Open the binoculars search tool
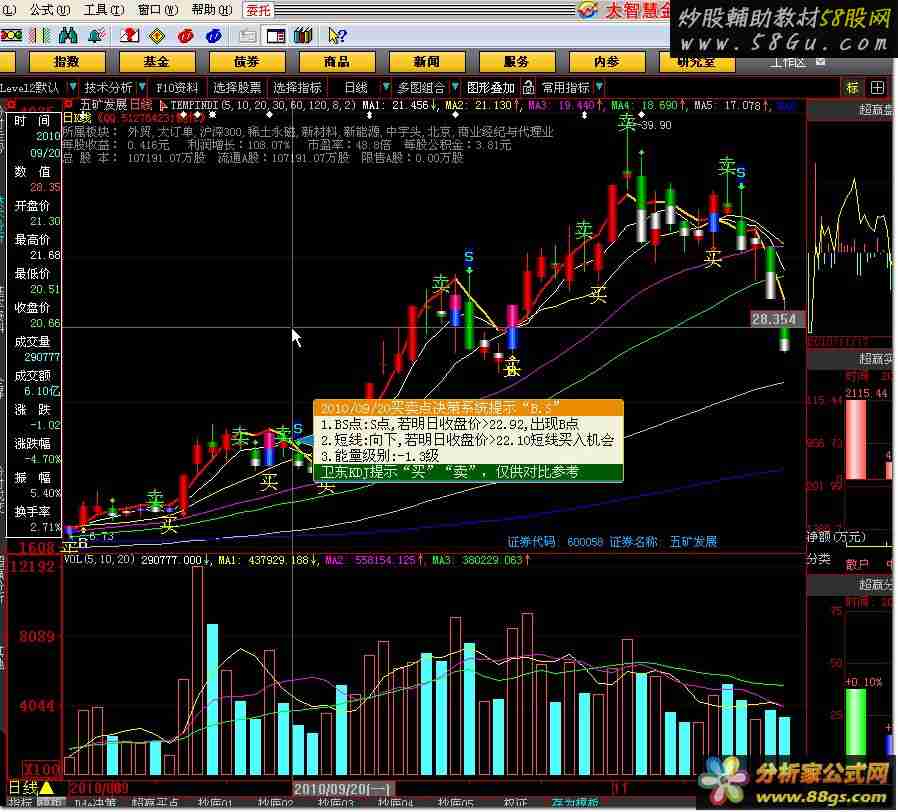This screenshot has width=898, height=812. (x=68, y=36)
